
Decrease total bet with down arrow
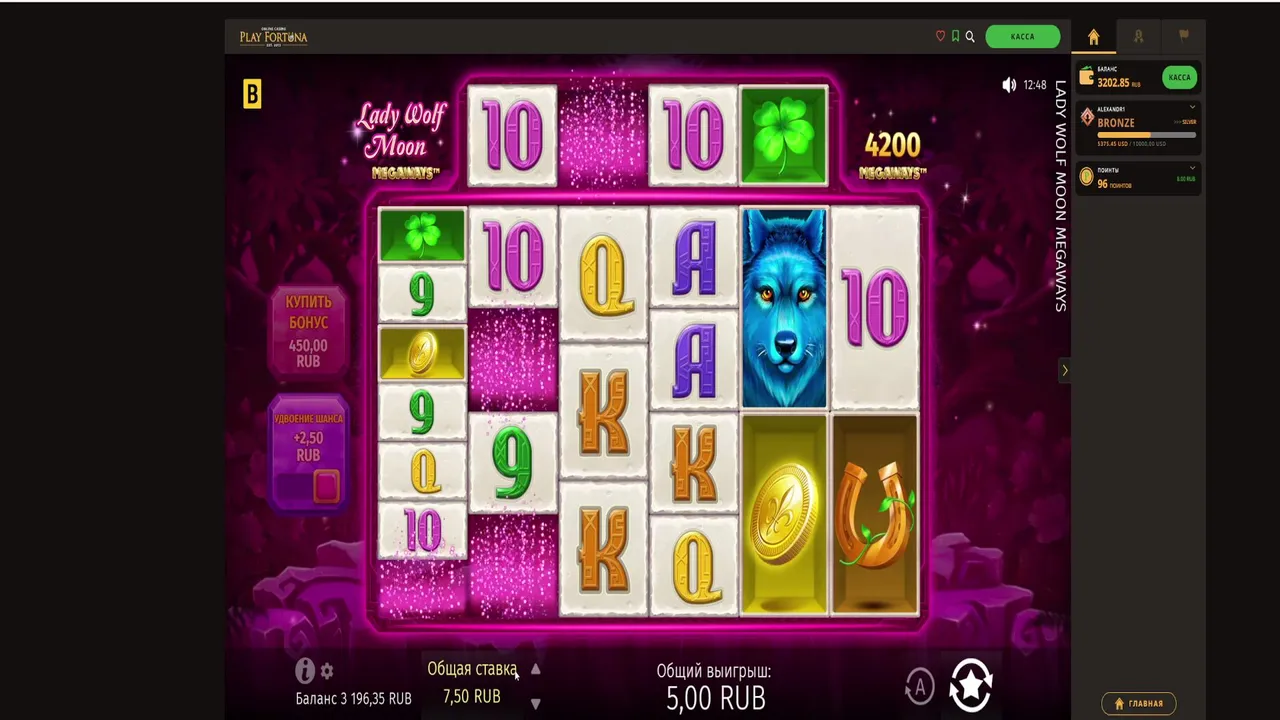point(535,704)
